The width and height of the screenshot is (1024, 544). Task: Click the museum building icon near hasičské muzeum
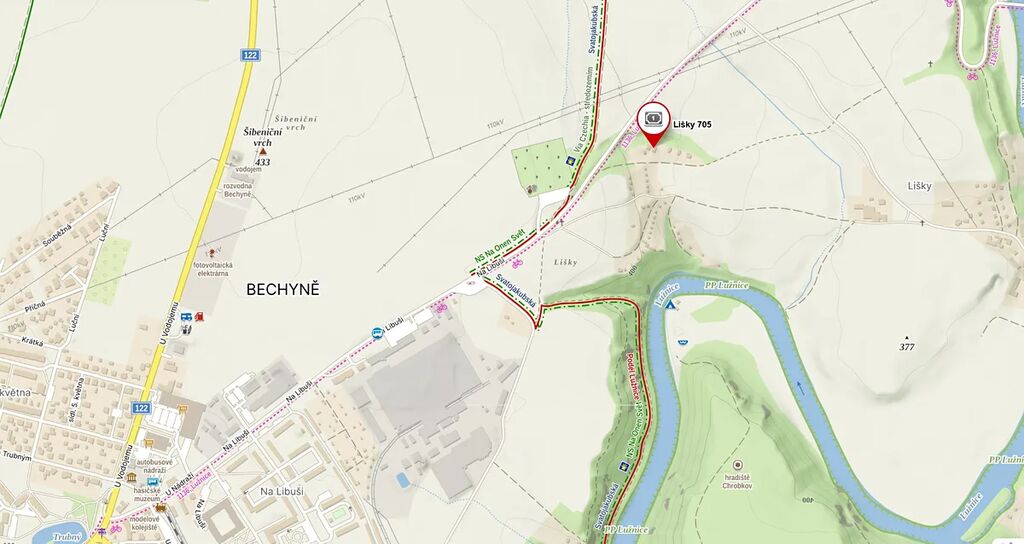[131, 478]
